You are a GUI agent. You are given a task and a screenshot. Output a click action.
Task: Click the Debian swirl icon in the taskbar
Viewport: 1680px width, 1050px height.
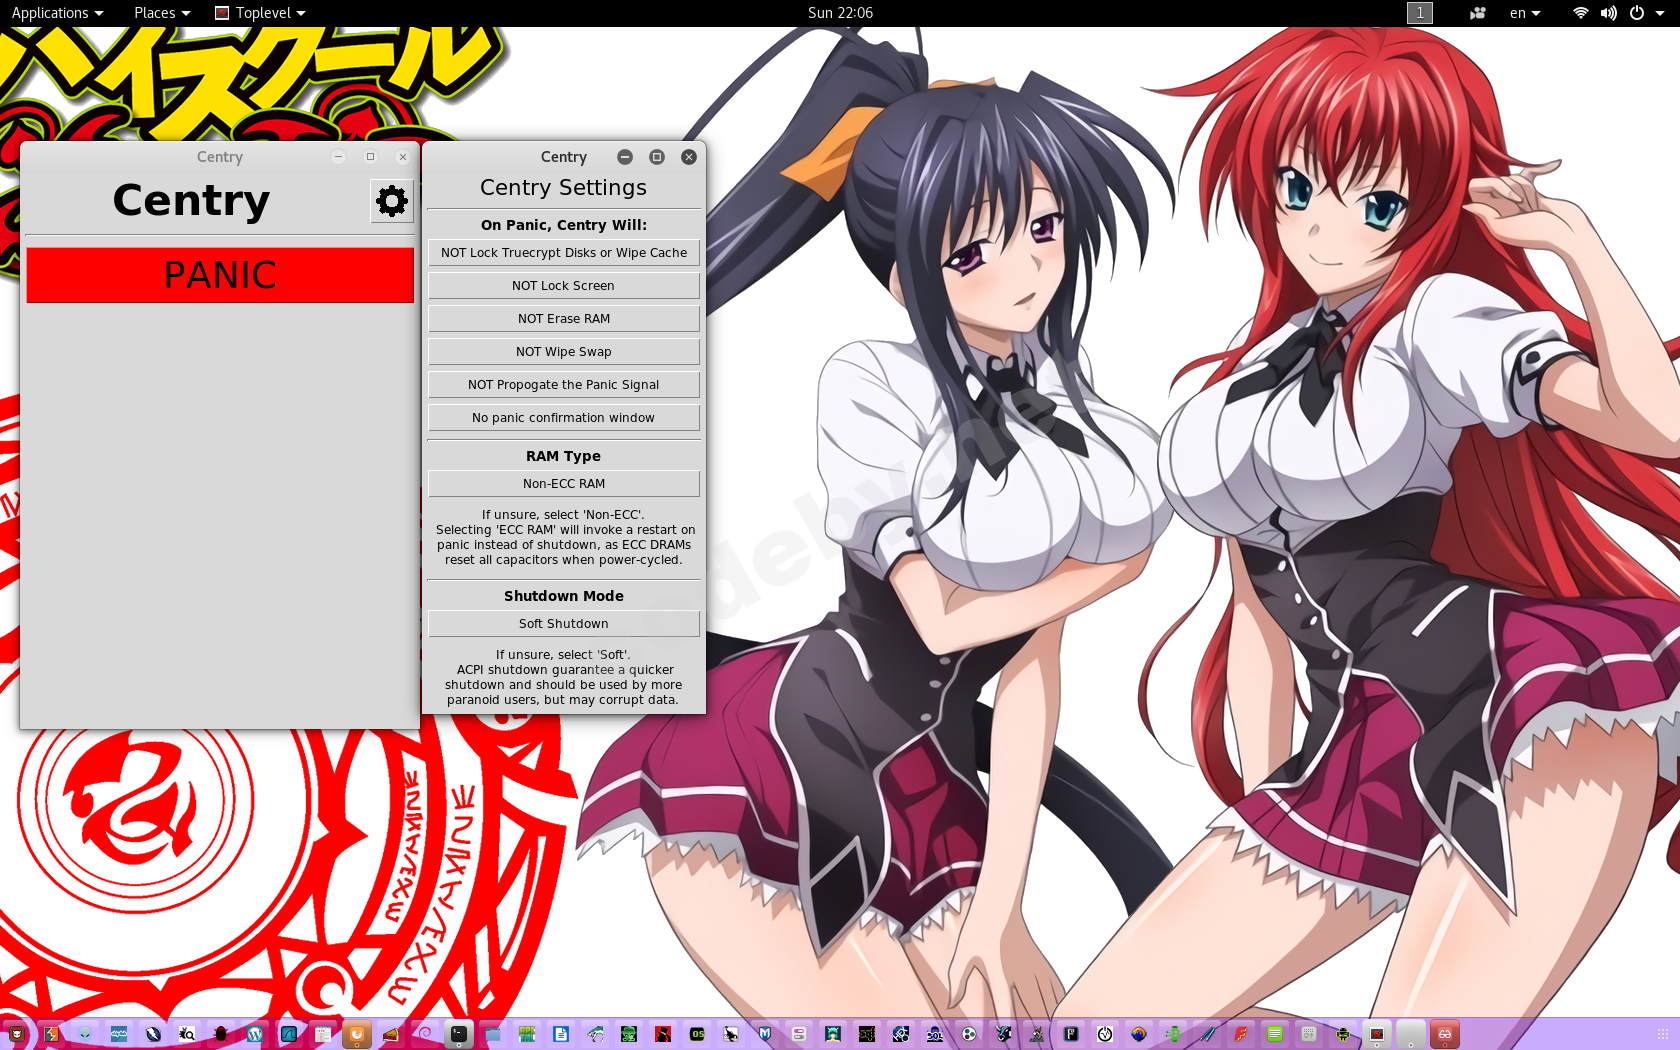[x=425, y=1034]
